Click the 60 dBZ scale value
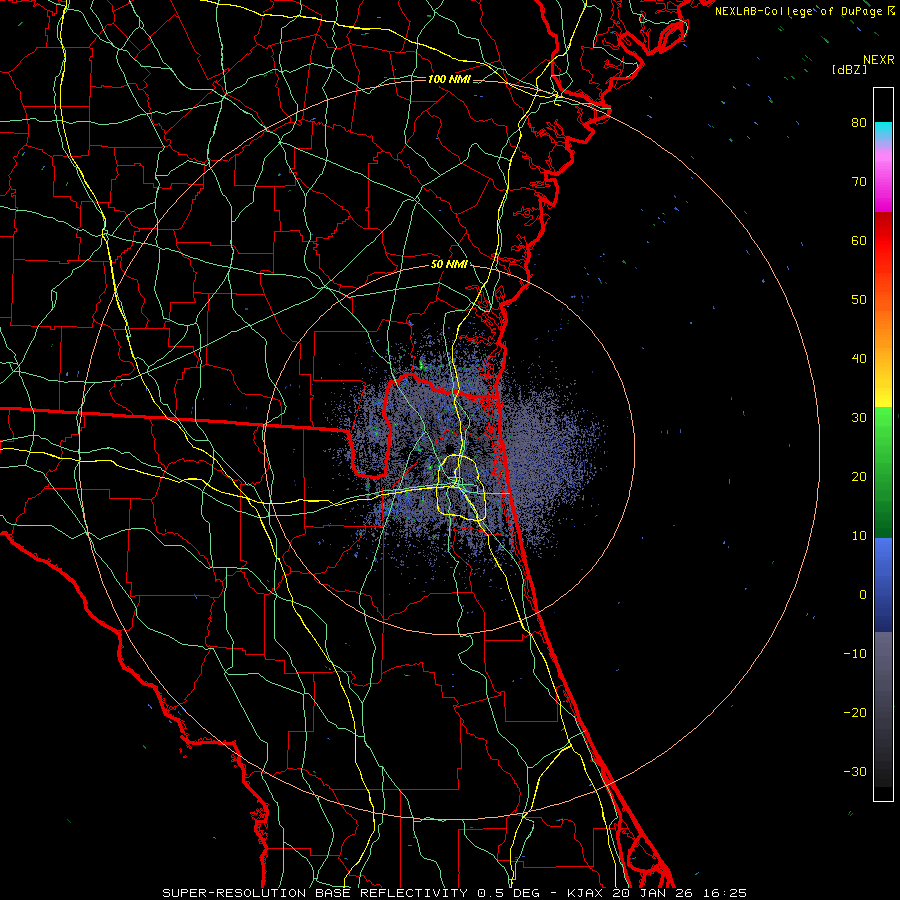This screenshot has height=900, width=900. [859, 240]
